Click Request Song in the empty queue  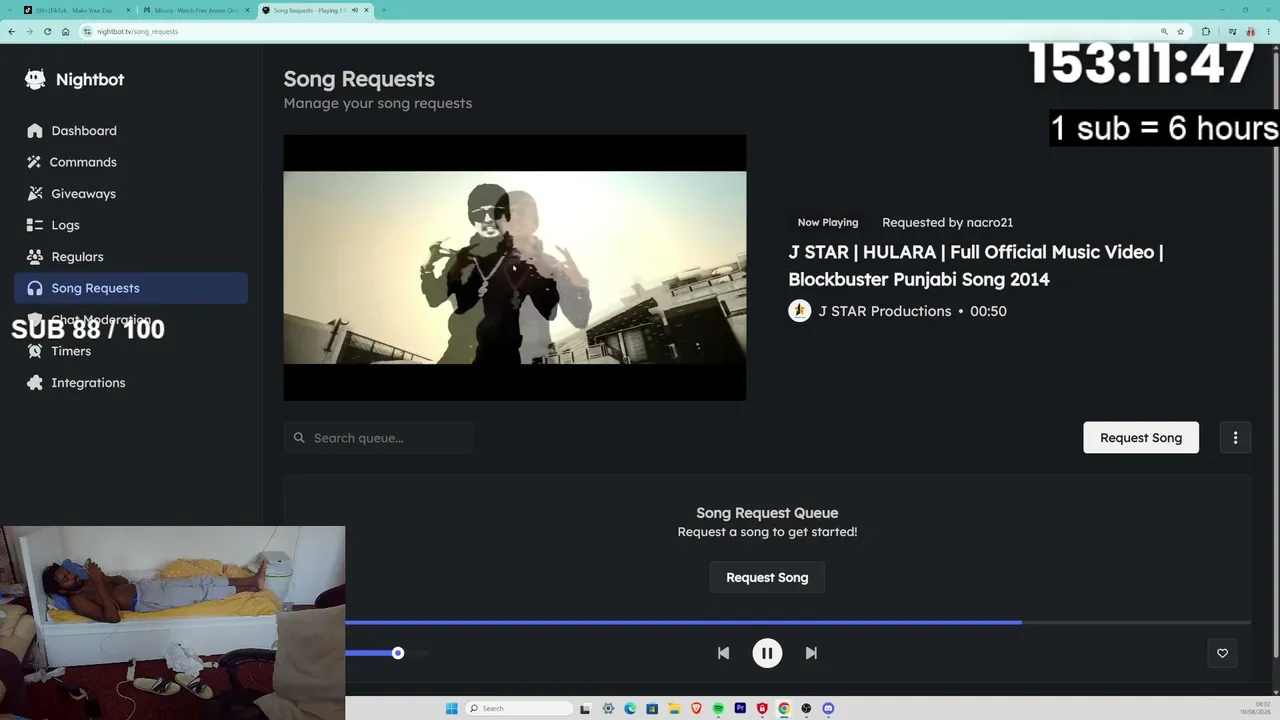767,577
